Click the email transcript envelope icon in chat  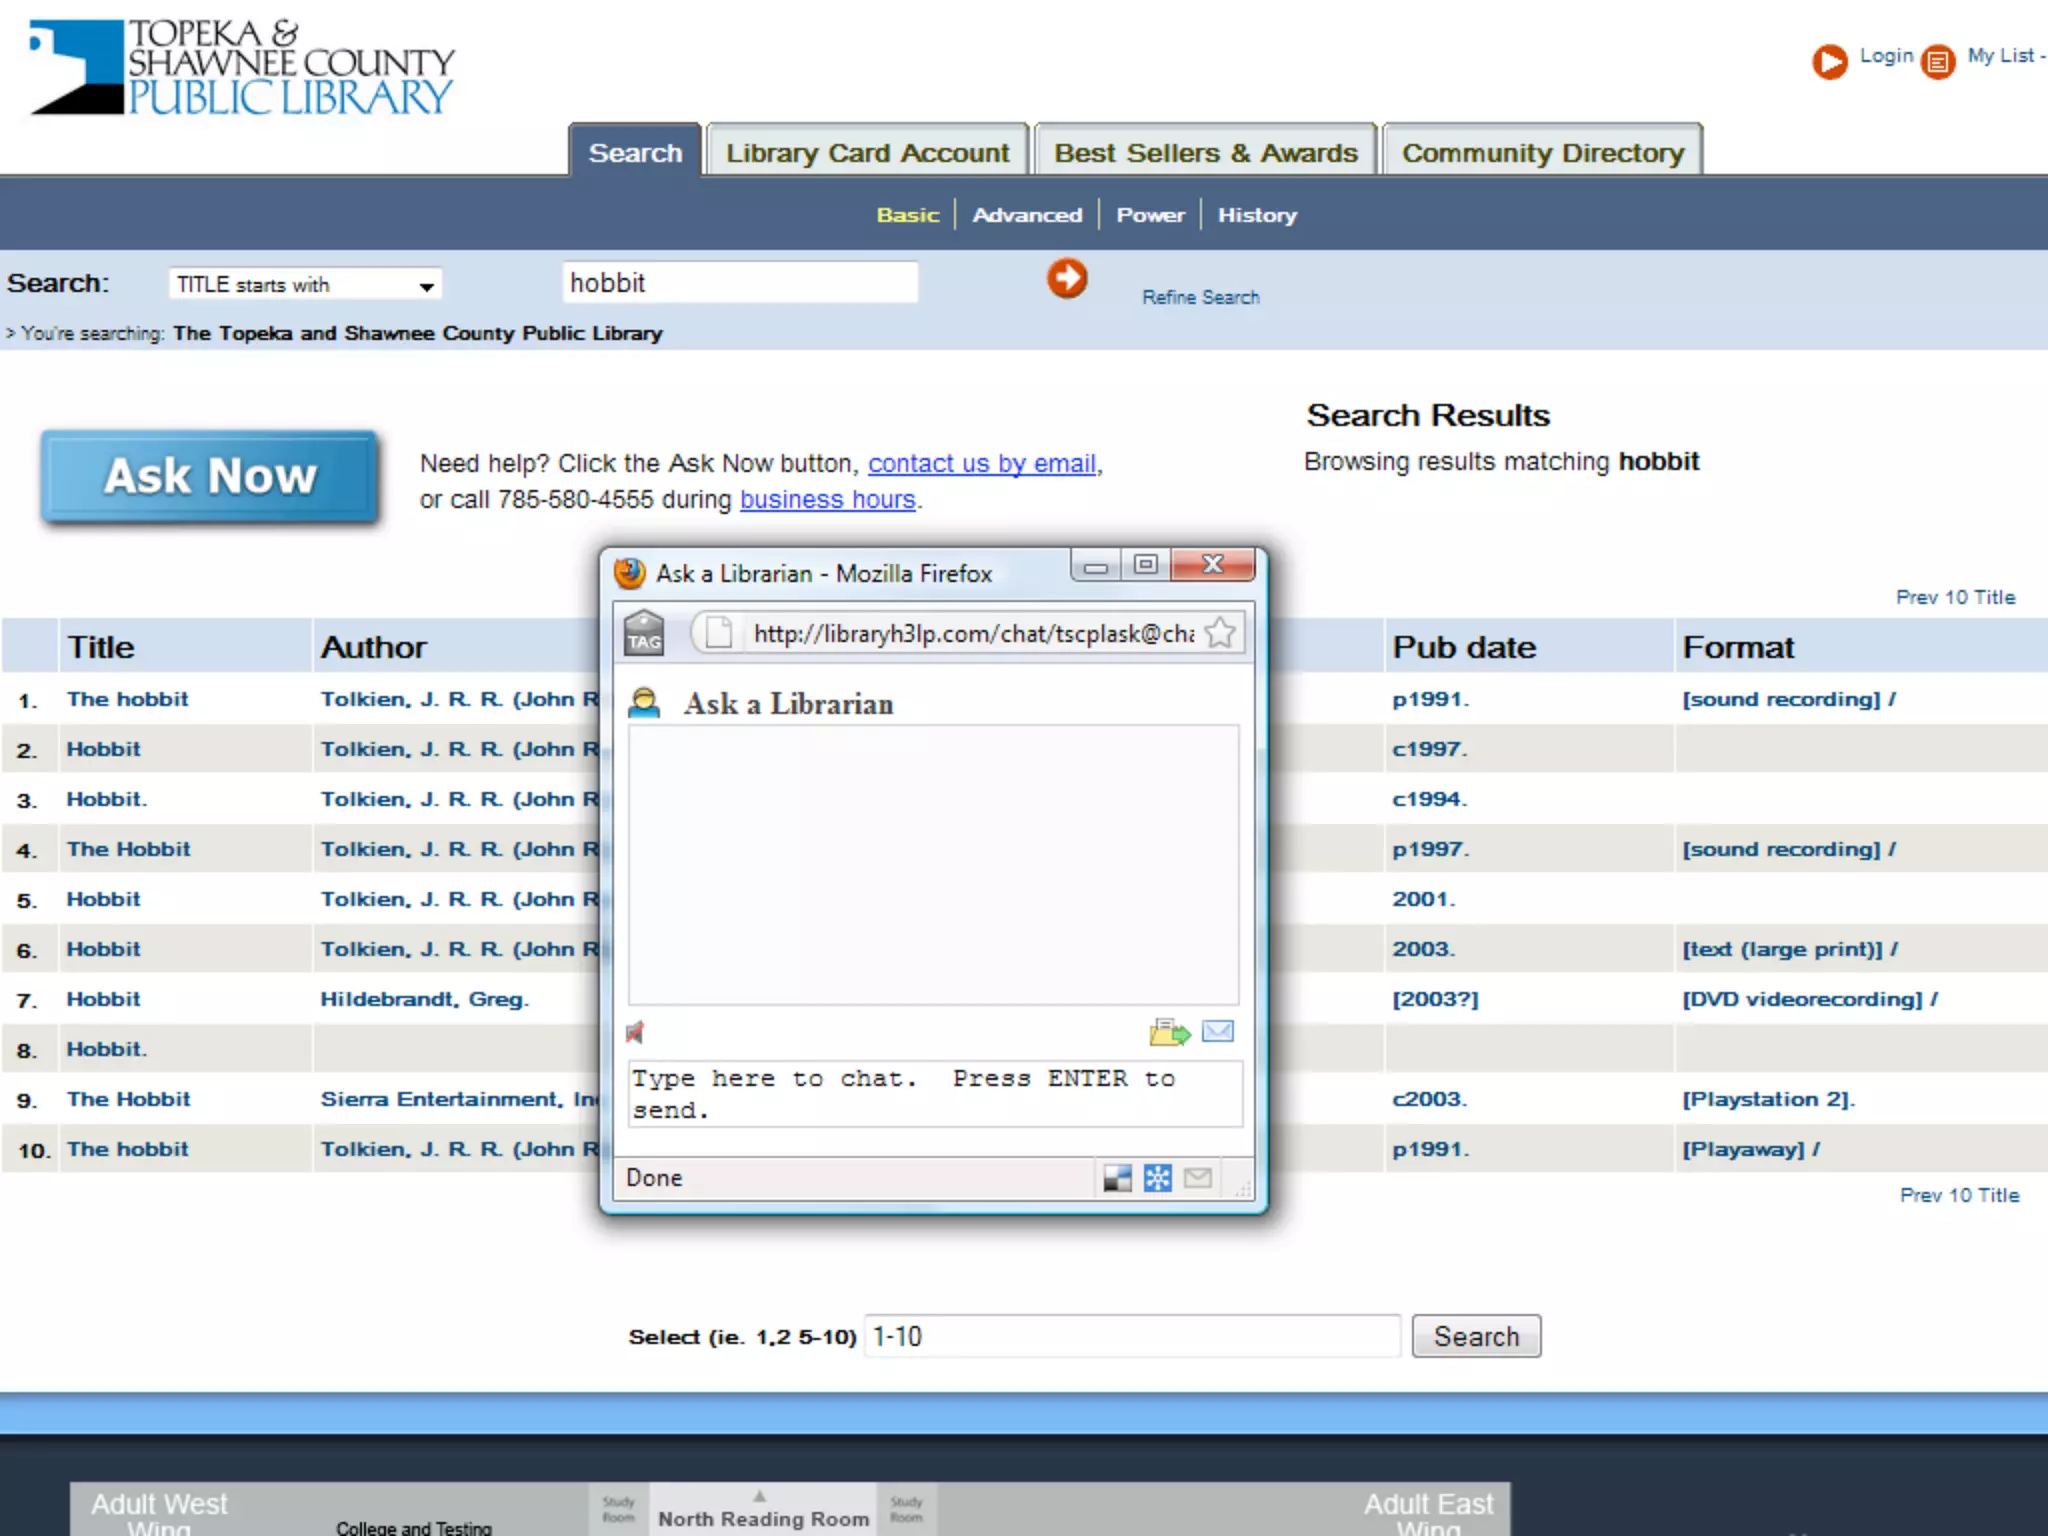click(x=1217, y=1031)
